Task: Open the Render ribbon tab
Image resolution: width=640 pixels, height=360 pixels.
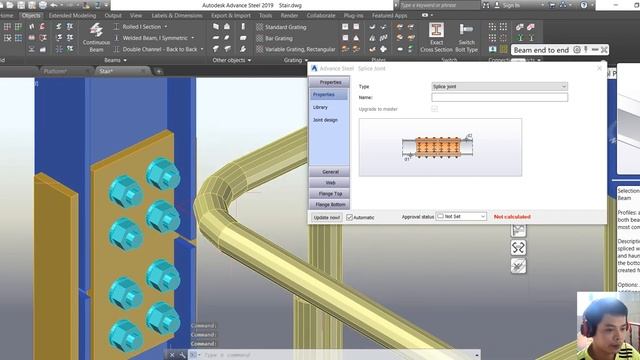Action: point(289,16)
